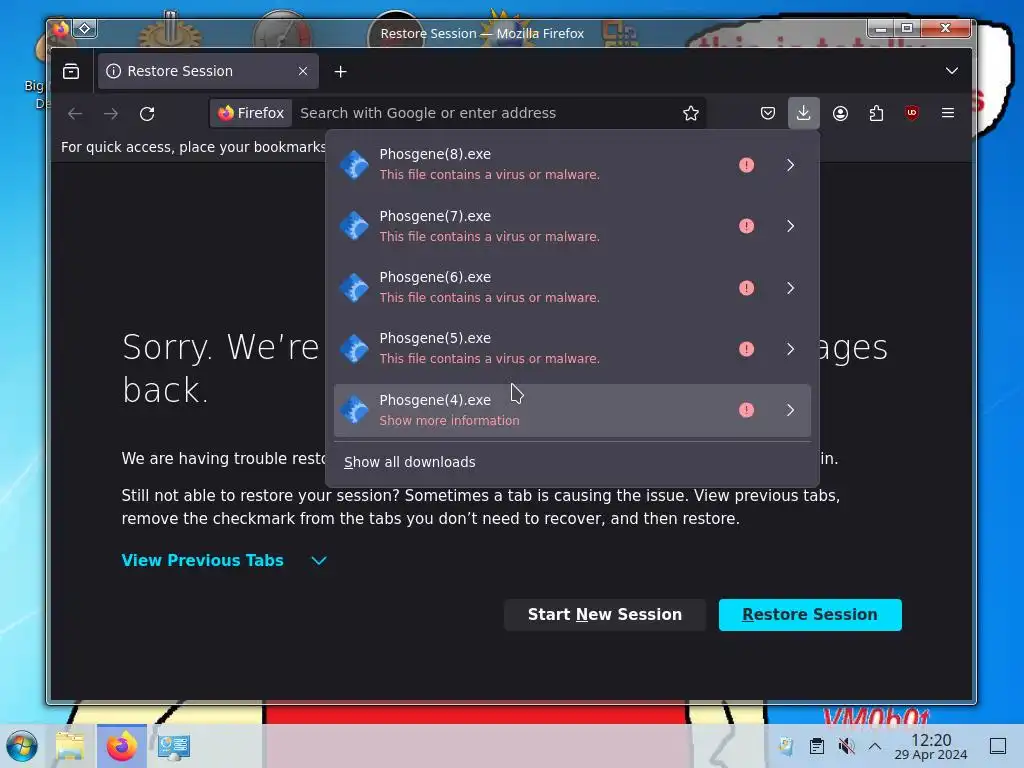This screenshot has width=1024, height=768.
Task: Click Show Desktop button on taskbar
Action: tap(998, 746)
